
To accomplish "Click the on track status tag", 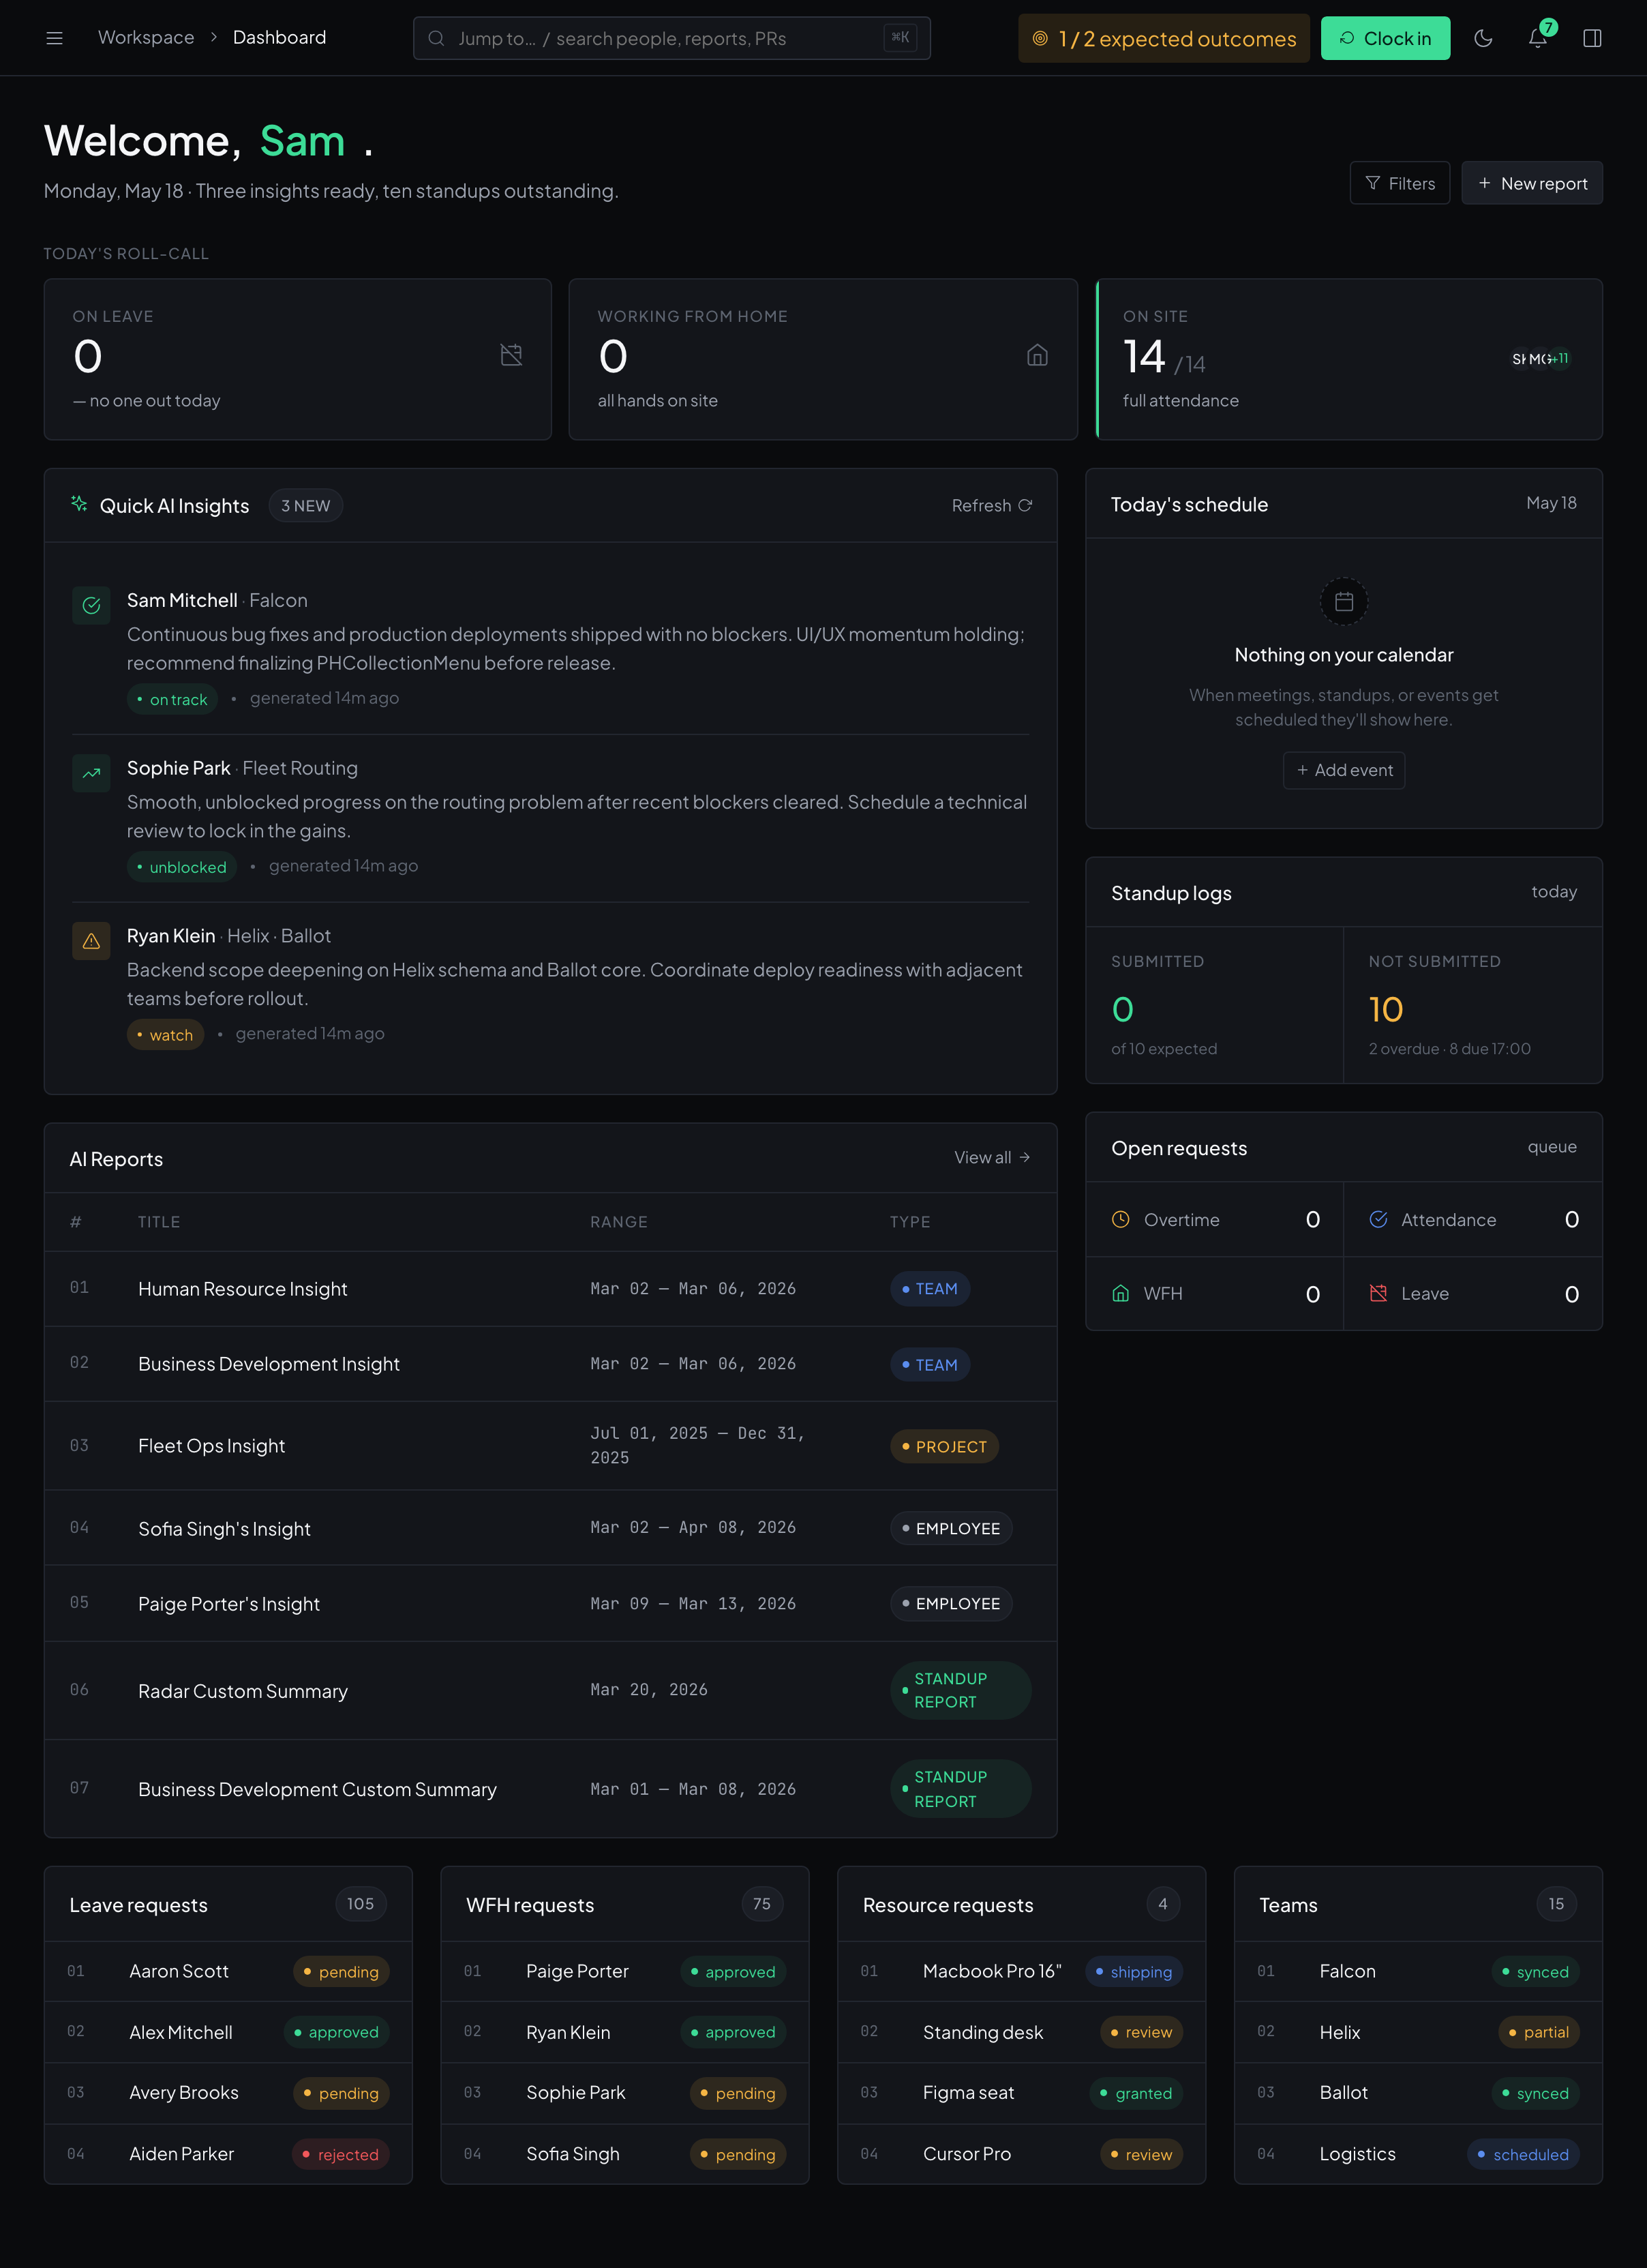I will (172, 699).
